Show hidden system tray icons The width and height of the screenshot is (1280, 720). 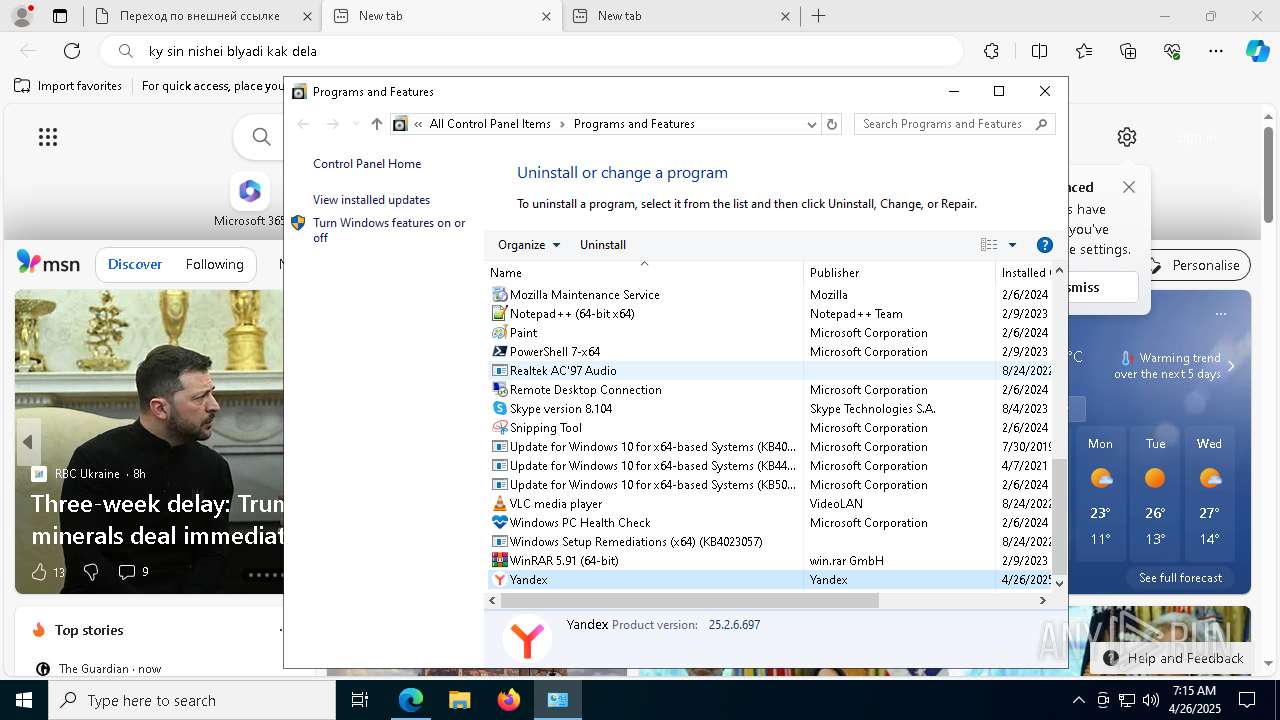[x=1078, y=700]
